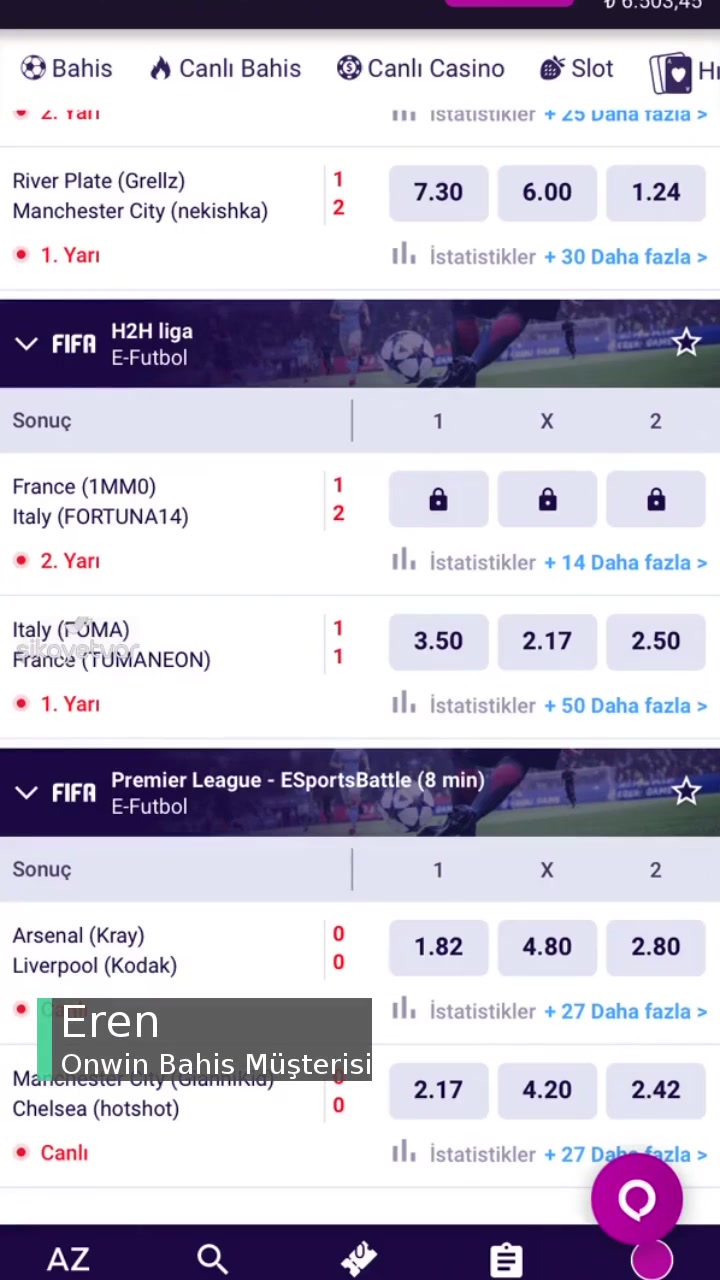Screen dimensions: 720x1280
Task: Switch to the Canlı Bahis tab
Action: click(226, 68)
